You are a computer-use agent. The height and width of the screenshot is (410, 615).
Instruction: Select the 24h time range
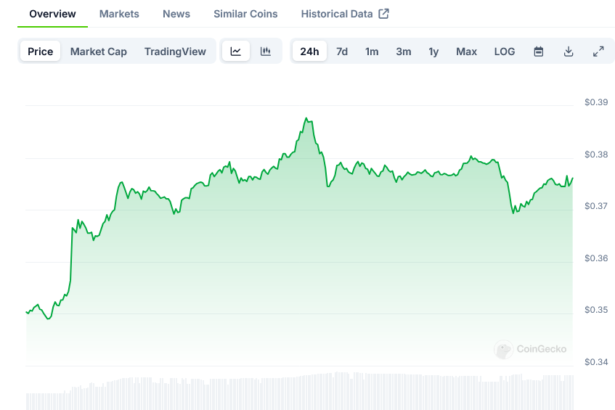[x=310, y=51]
